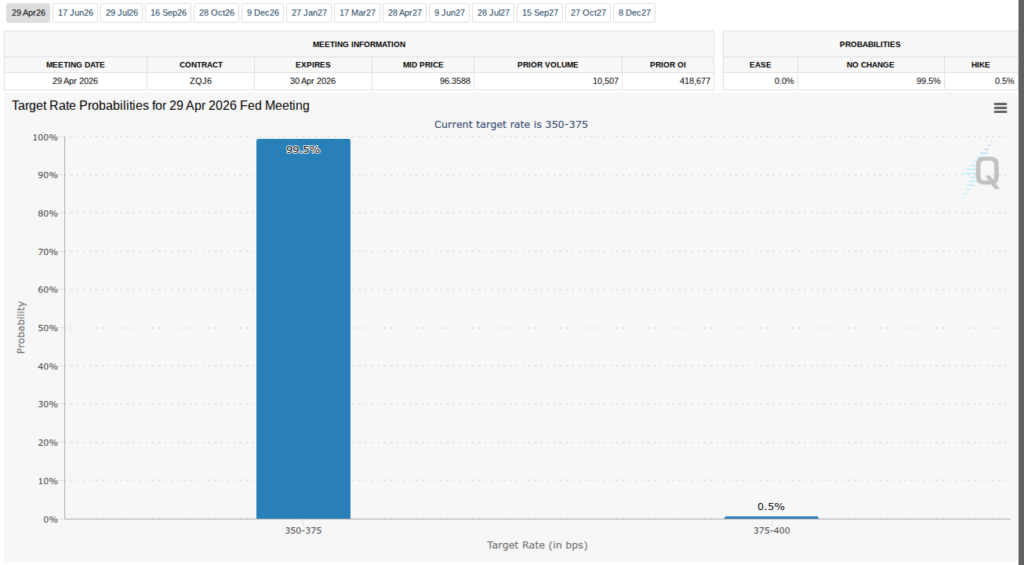Open the chart context menu hamburger icon

(x=1000, y=108)
